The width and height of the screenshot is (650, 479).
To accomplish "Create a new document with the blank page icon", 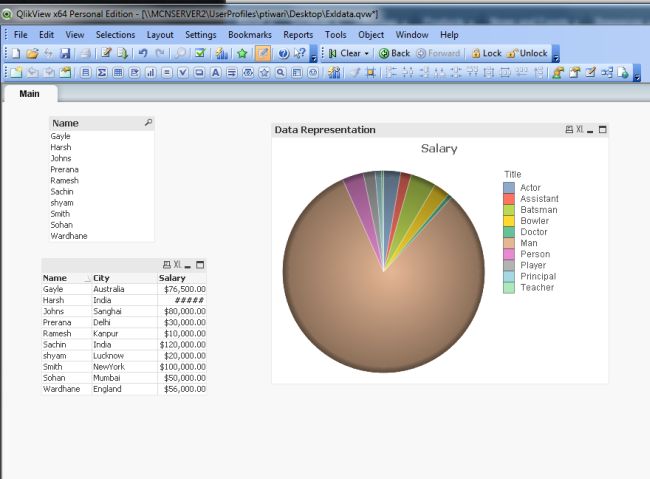I will click(15, 53).
